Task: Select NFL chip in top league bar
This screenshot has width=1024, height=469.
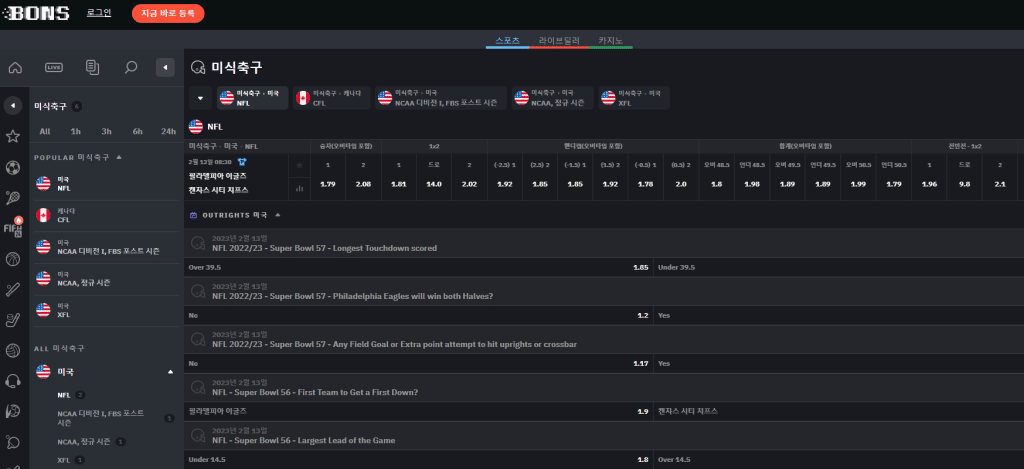Action: (253, 98)
